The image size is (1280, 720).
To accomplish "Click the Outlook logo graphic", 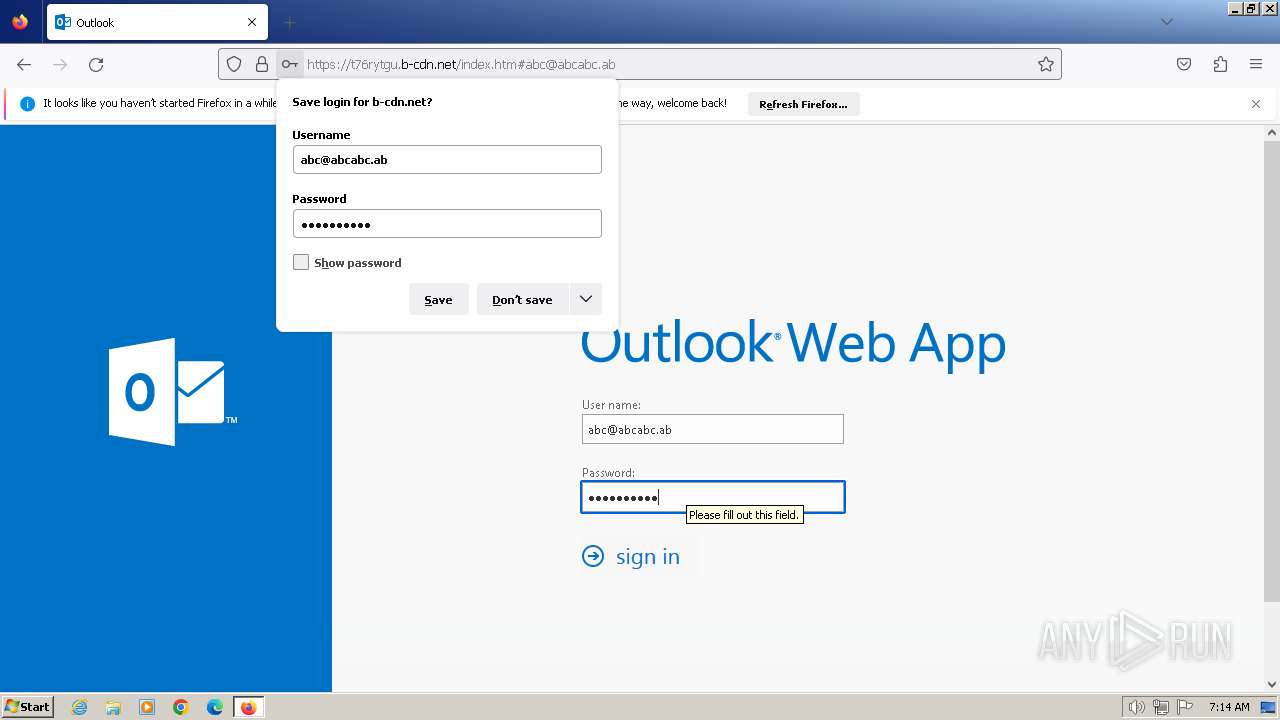I will coord(172,391).
